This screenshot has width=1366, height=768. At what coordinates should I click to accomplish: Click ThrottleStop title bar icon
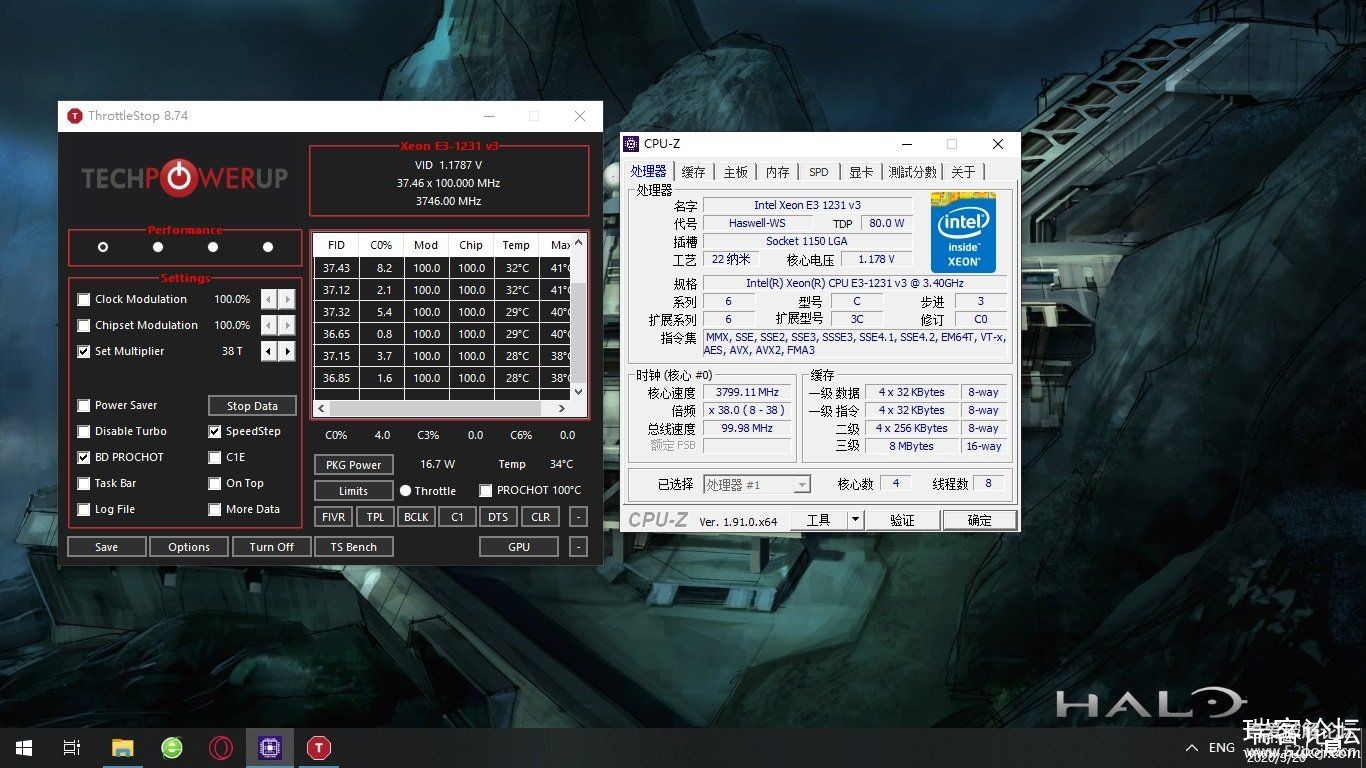[75, 116]
